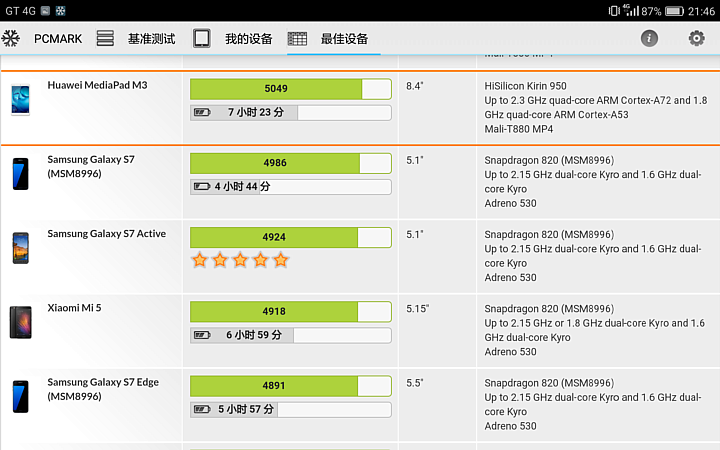Open the Samsung Galaxy S7 Active thumbnail
The image size is (720, 450).
coord(21,248)
